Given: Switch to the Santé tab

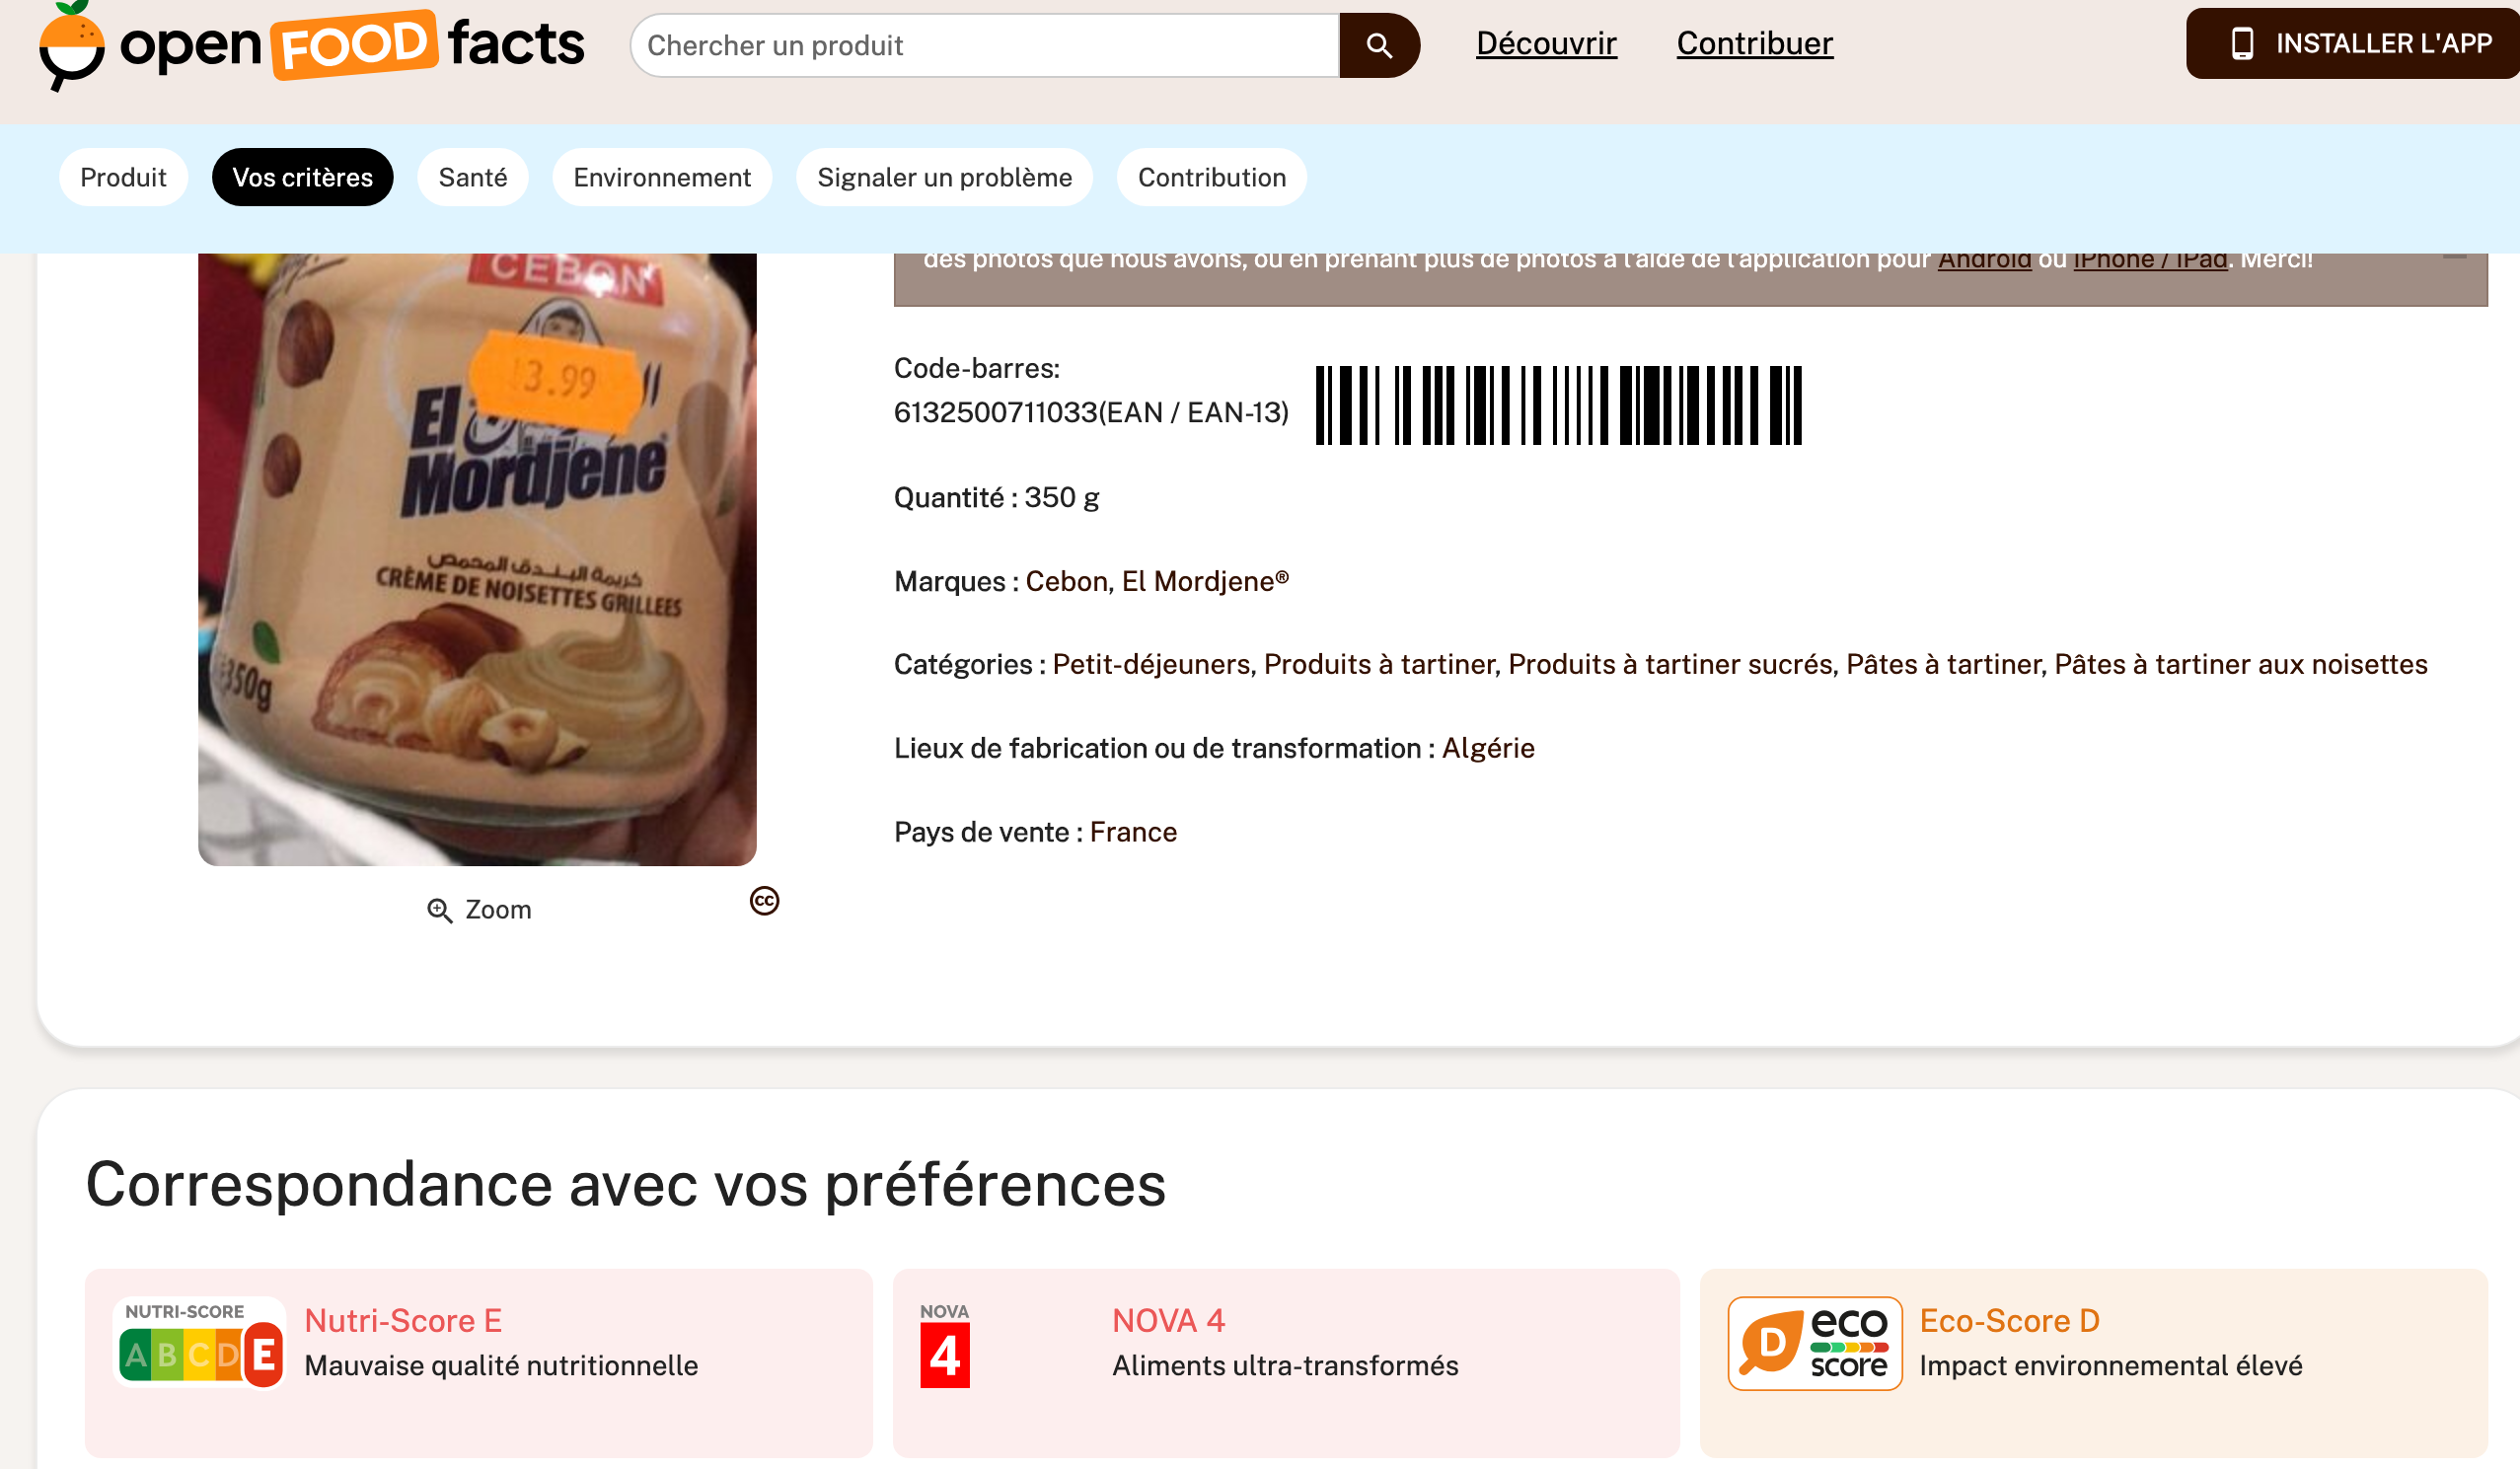Looking at the screenshot, I should point(473,177).
